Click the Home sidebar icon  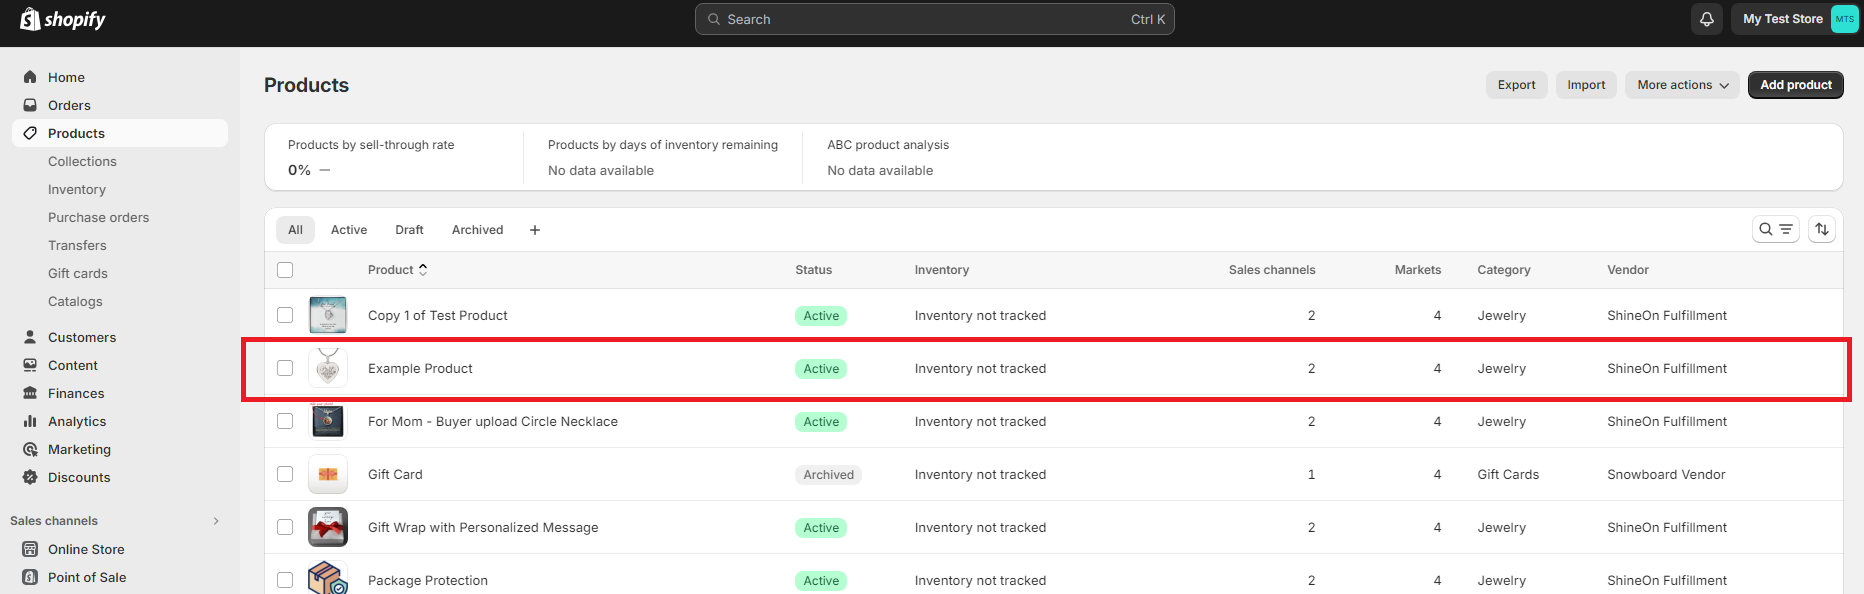click(30, 77)
